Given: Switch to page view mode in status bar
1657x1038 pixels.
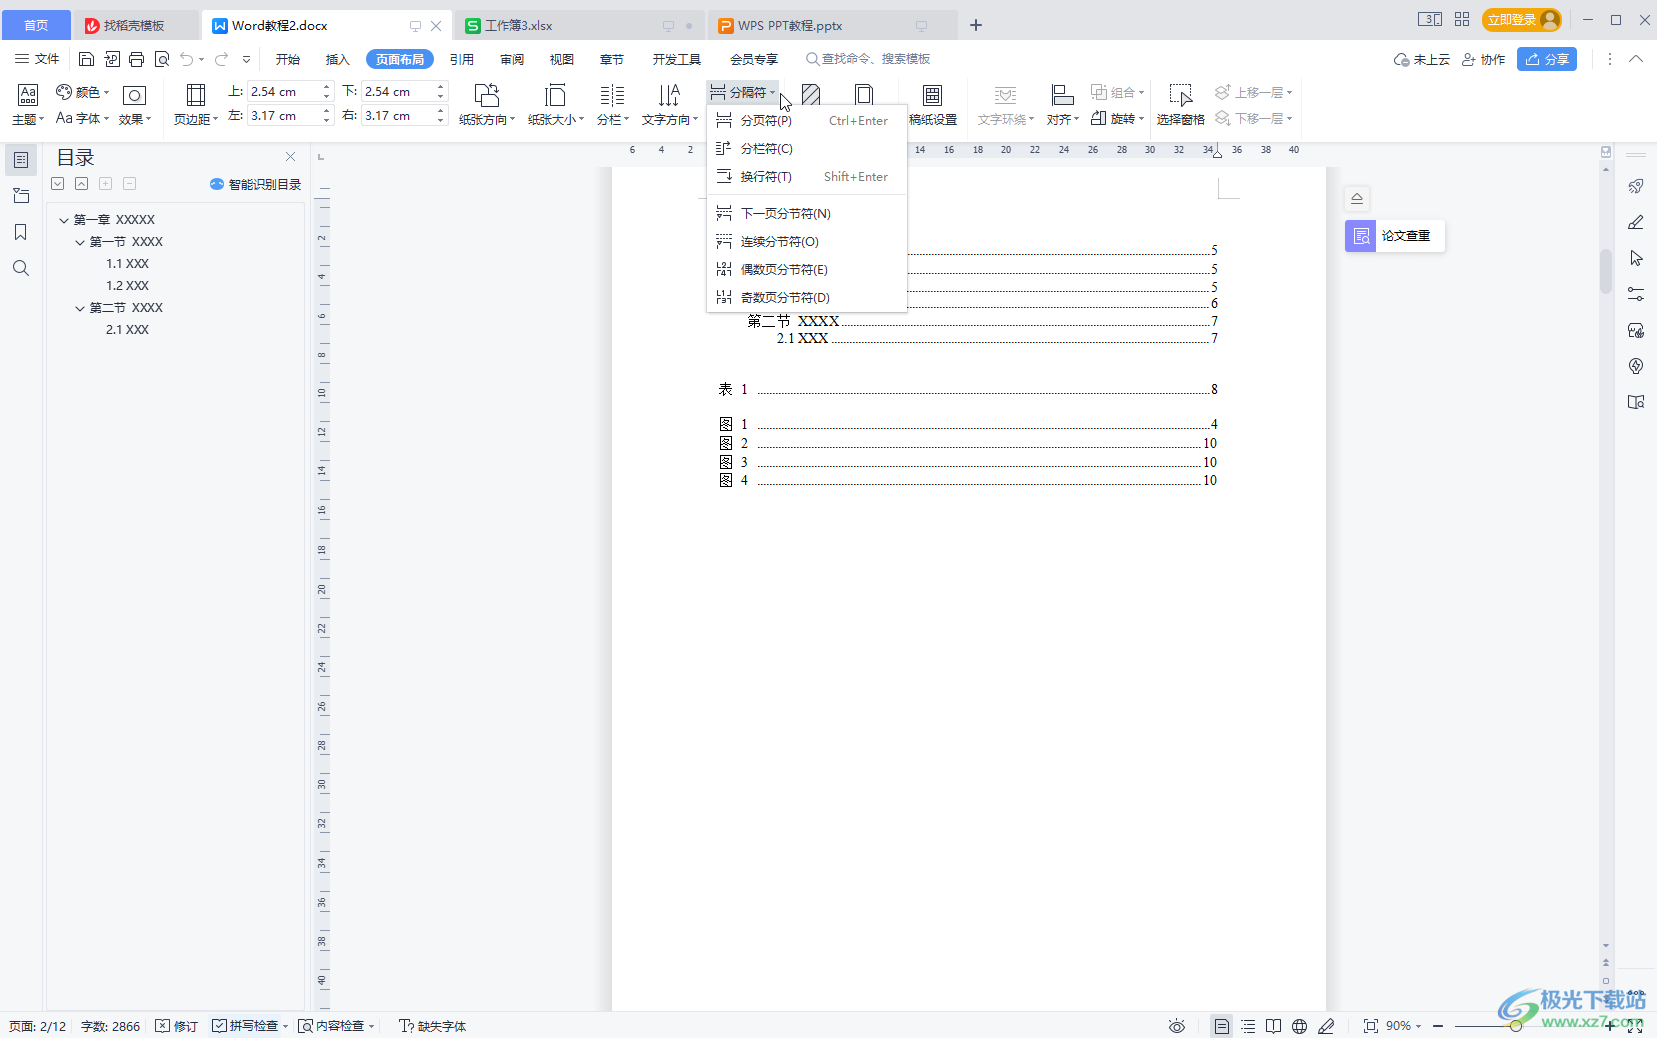Looking at the screenshot, I should click(x=1221, y=1026).
